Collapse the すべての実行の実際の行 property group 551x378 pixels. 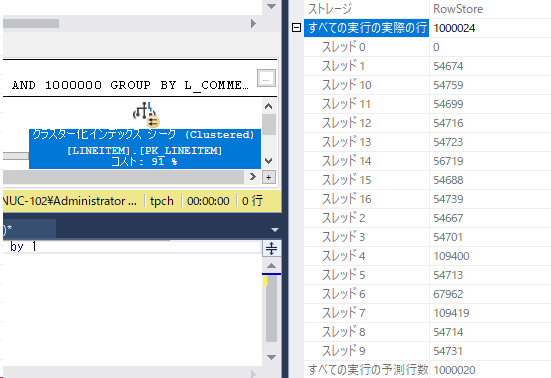tap(296, 27)
